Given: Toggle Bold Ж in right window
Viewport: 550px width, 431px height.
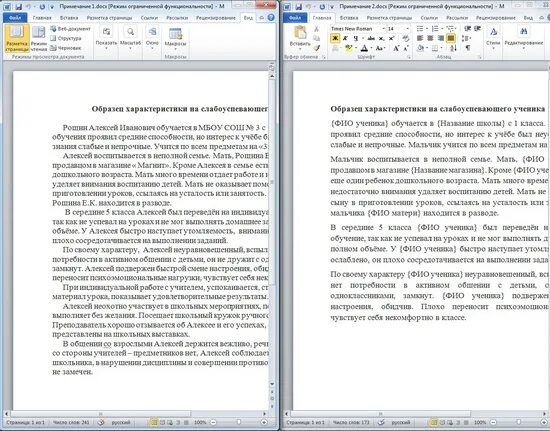Looking at the screenshot, I should point(335,38).
